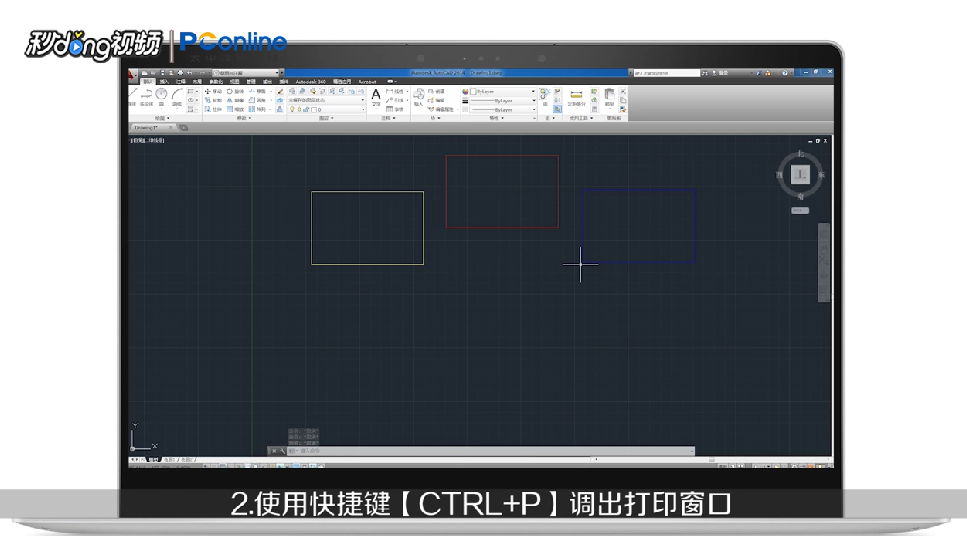Click the Linear dimension (线性) tool
Image resolution: width=967 pixels, height=536 pixels.
pos(394,91)
